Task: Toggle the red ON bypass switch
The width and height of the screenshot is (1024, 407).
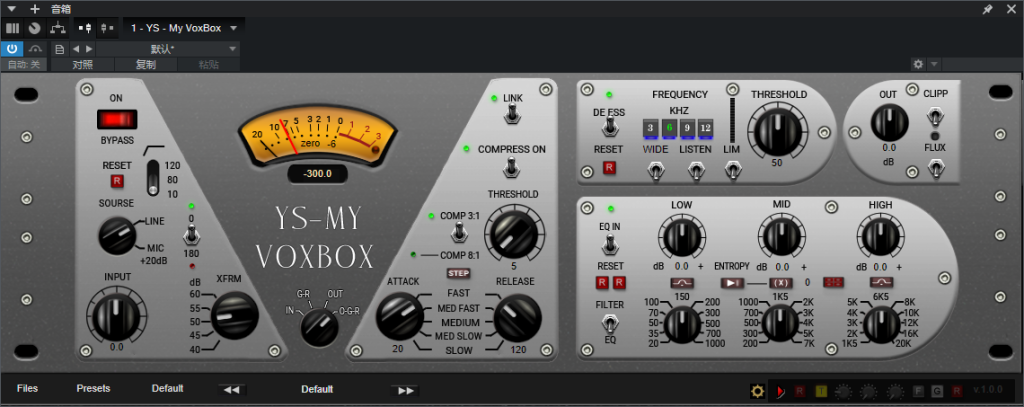Action: pyautogui.click(x=116, y=120)
